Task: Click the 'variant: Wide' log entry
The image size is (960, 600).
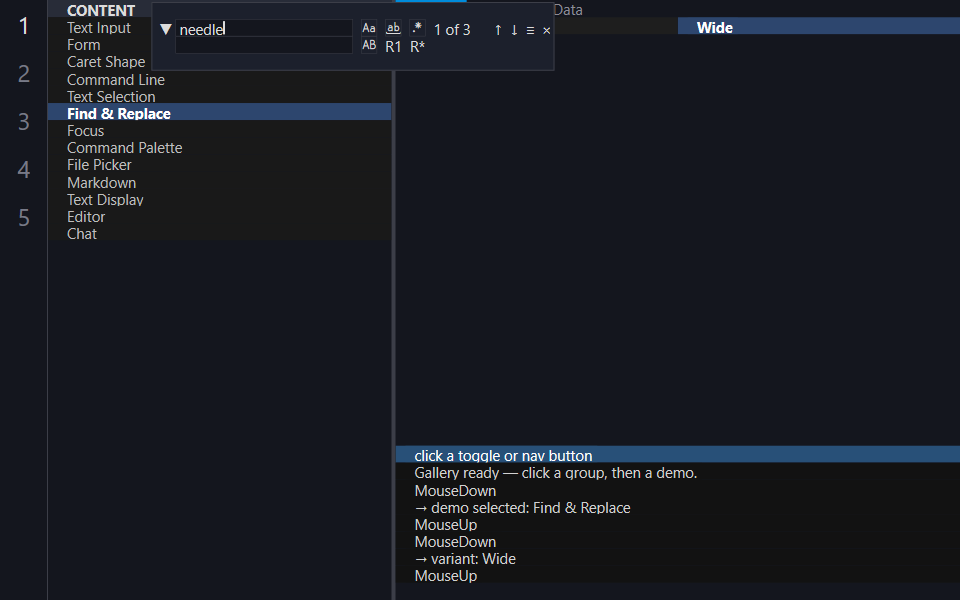Action: [x=678, y=559]
